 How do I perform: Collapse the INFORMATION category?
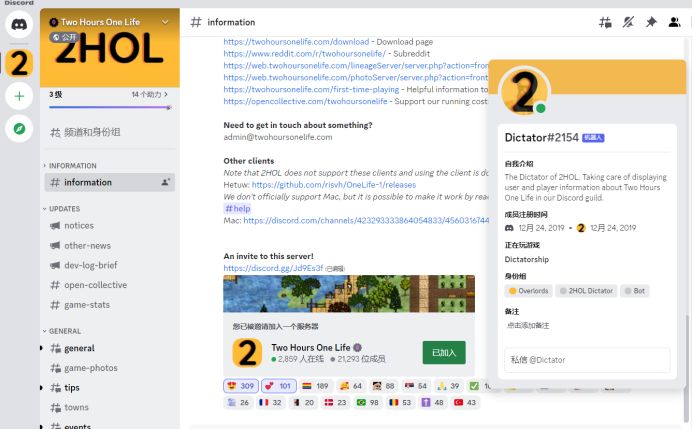70,166
